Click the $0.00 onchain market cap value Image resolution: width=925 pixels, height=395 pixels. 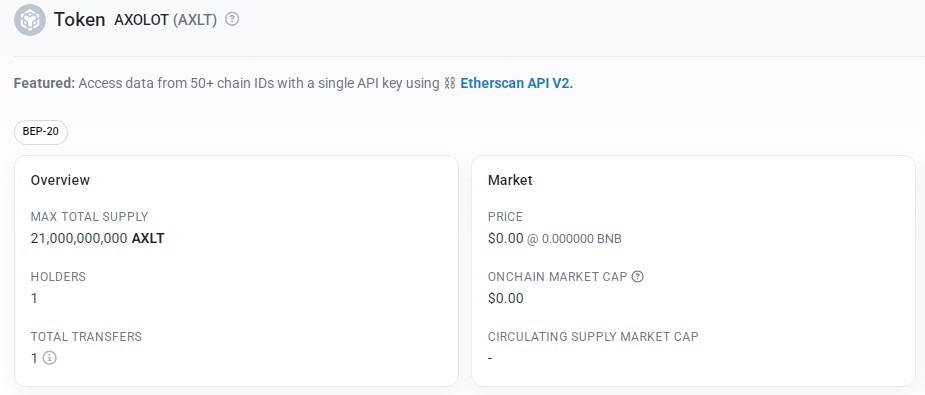[x=506, y=298]
